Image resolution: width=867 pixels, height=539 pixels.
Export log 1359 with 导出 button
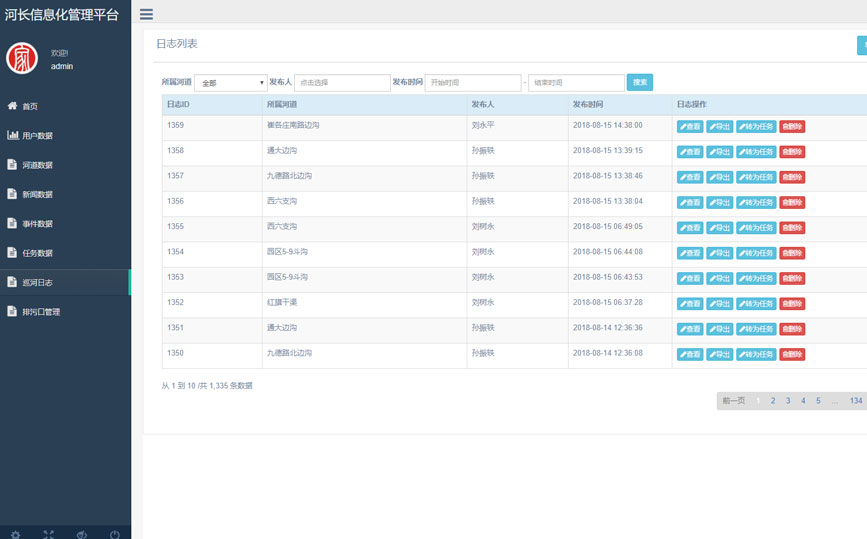(720, 127)
